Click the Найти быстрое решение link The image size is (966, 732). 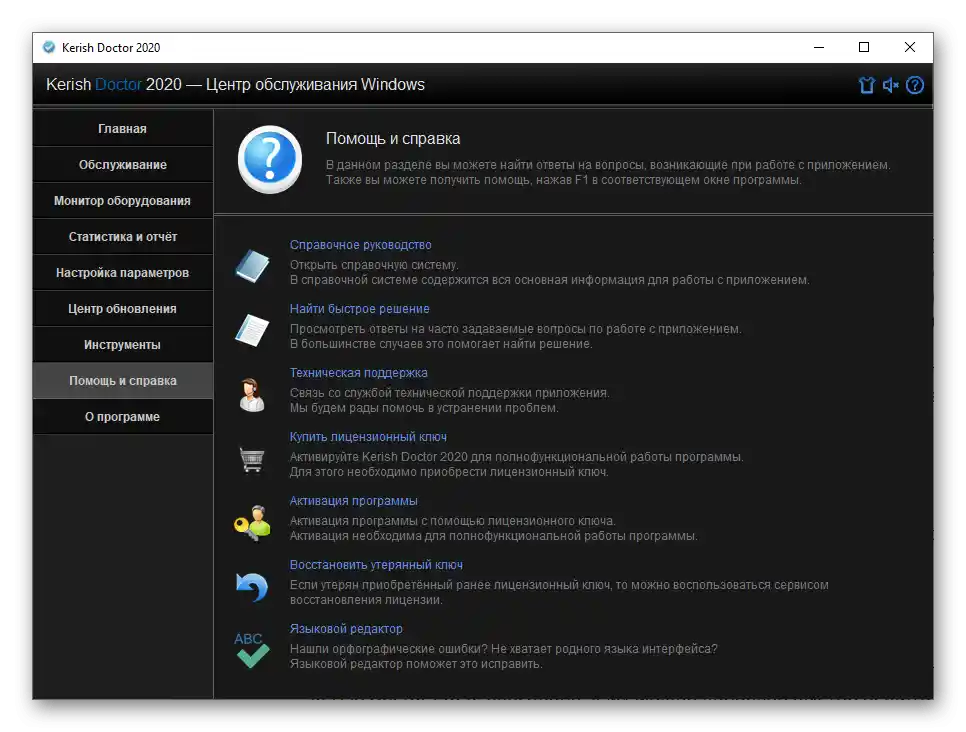click(x=360, y=309)
